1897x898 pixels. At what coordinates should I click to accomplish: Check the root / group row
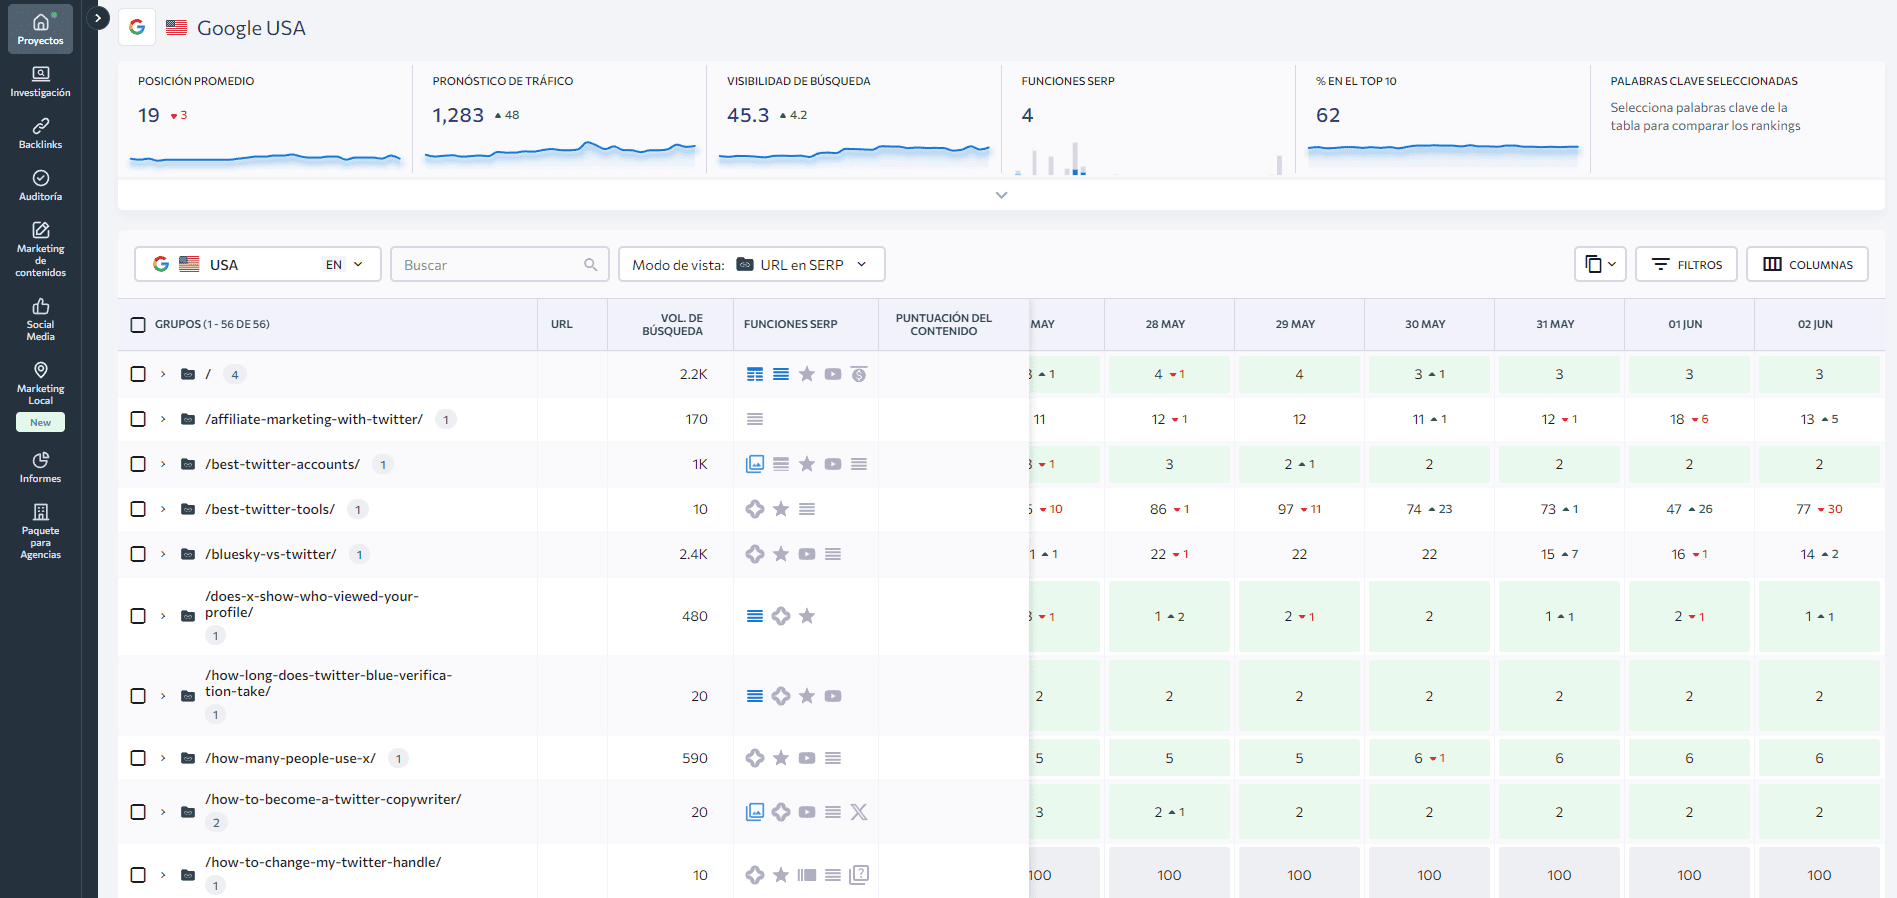(x=138, y=374)
